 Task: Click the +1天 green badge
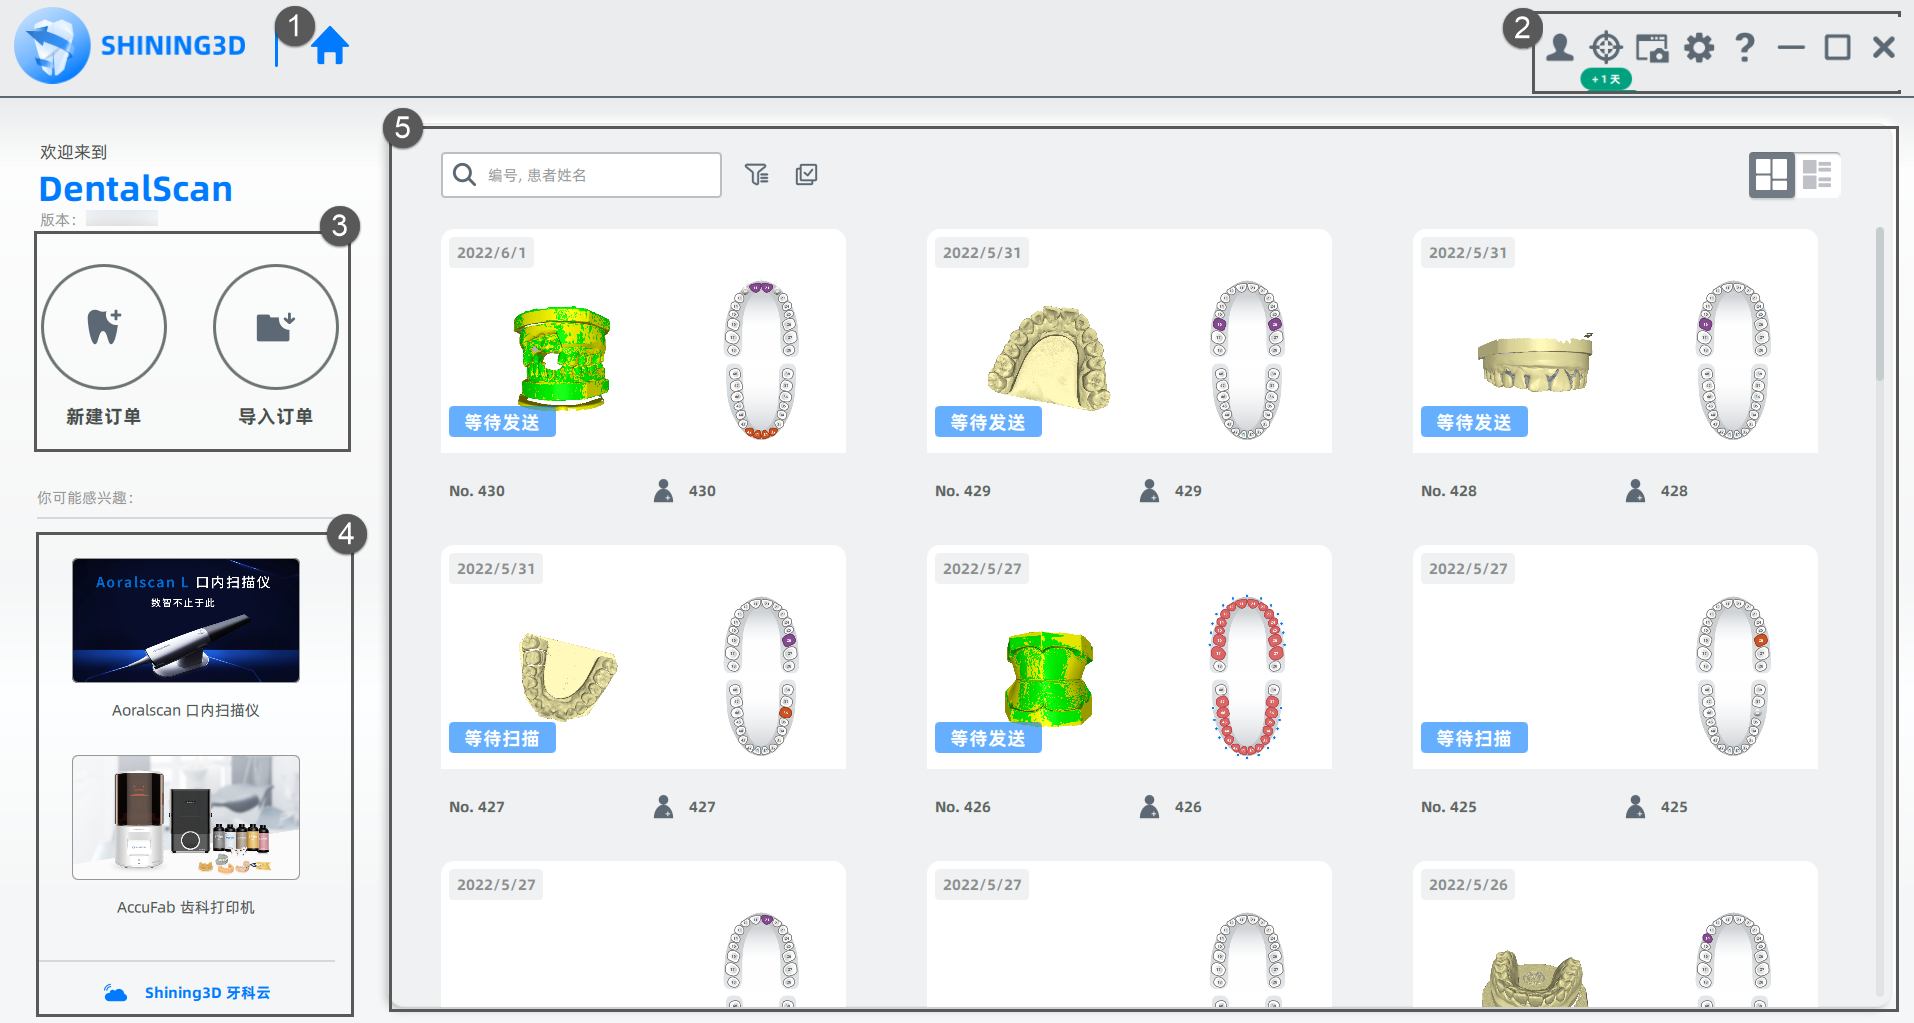coord(1606,79)
